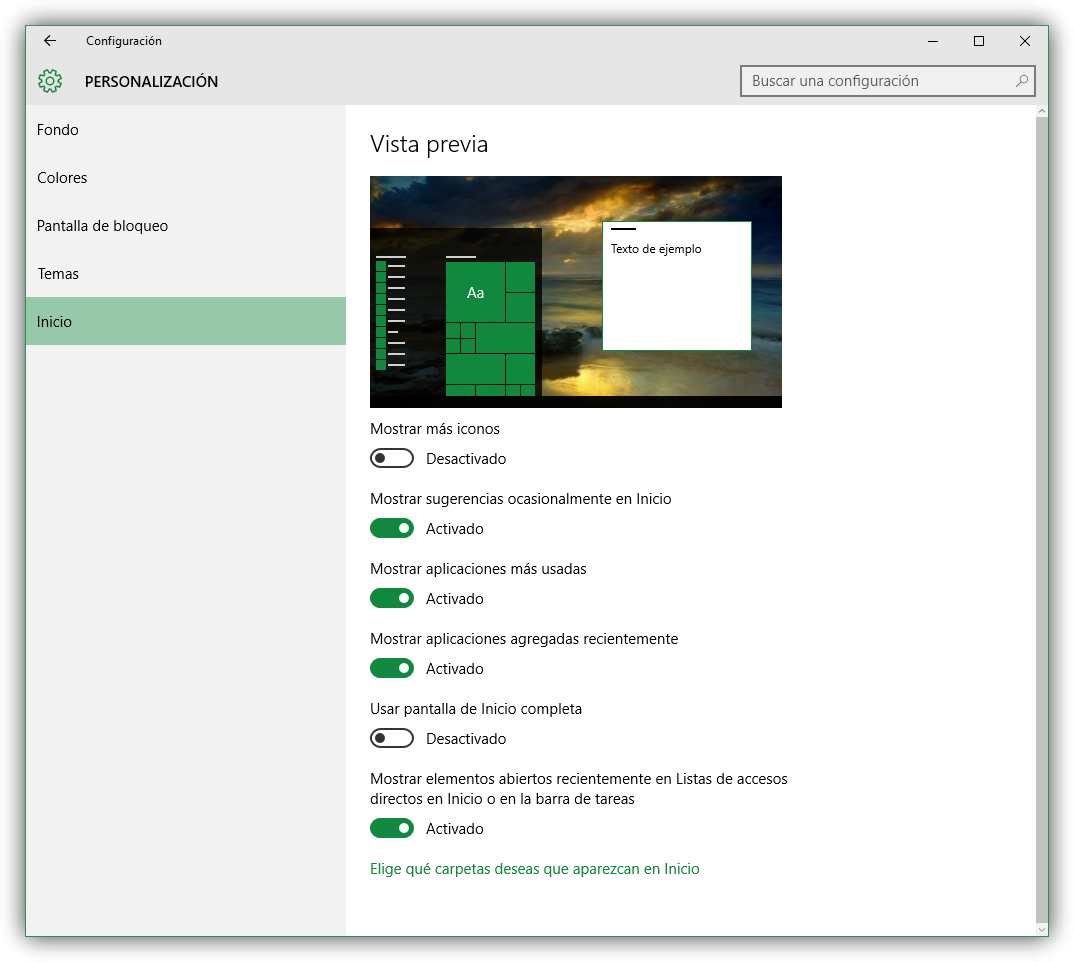This screenshot has width=1074, height=962.
Task: Turn off Mostrar aplicaciones más usadas
Action: [x=392, y=598]
